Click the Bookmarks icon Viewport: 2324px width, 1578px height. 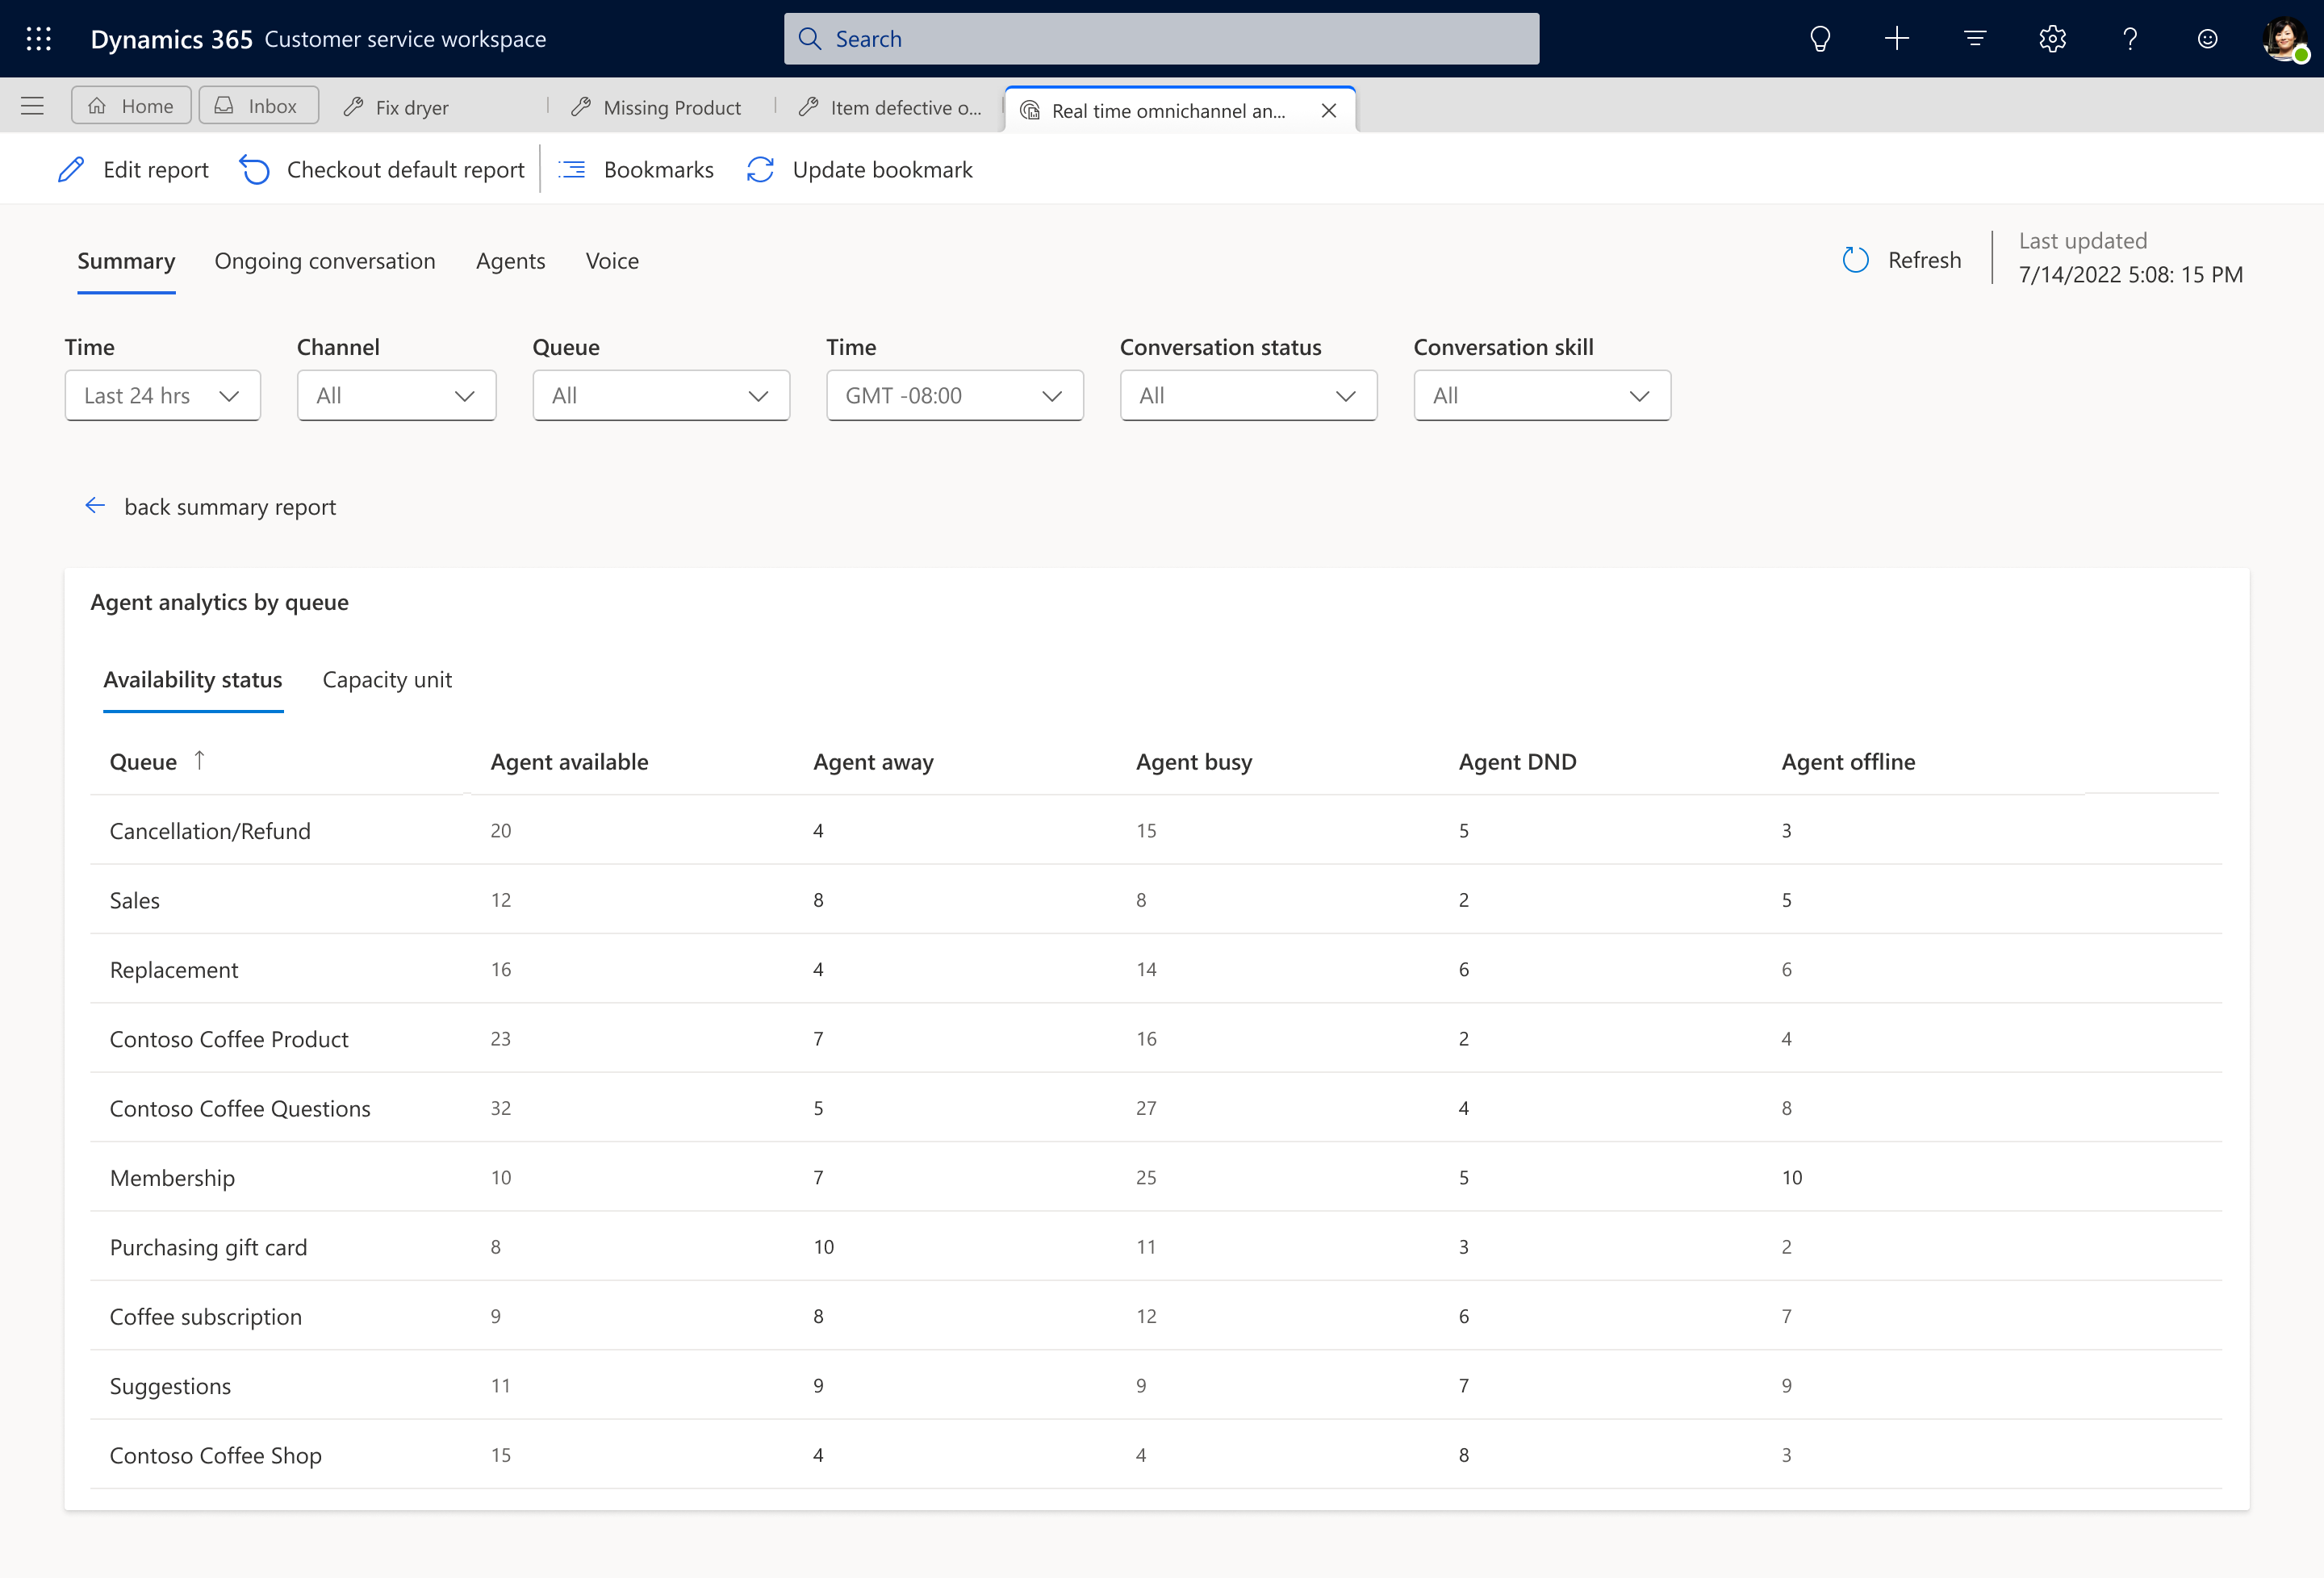tap(572, 169)
